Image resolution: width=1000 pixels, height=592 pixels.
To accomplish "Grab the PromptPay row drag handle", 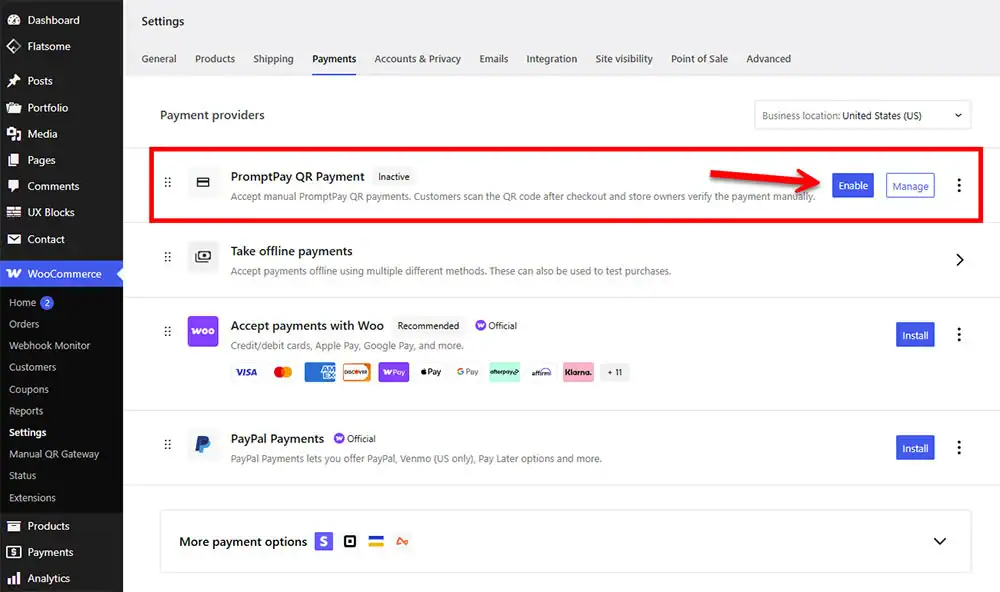I will coord(168,182).
